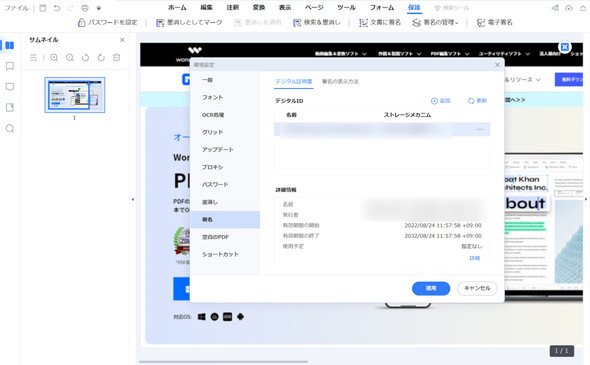The width and height of the screenshot is (590, 365).
Task: Switch to 署名の表示方法 tab
Action: (x=340, y=82)
